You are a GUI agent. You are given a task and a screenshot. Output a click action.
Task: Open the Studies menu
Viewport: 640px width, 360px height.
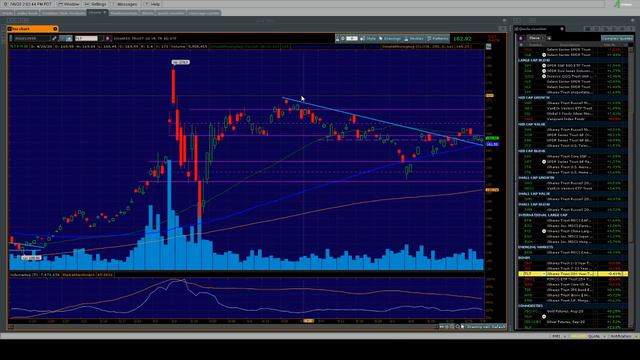[414, 38]
